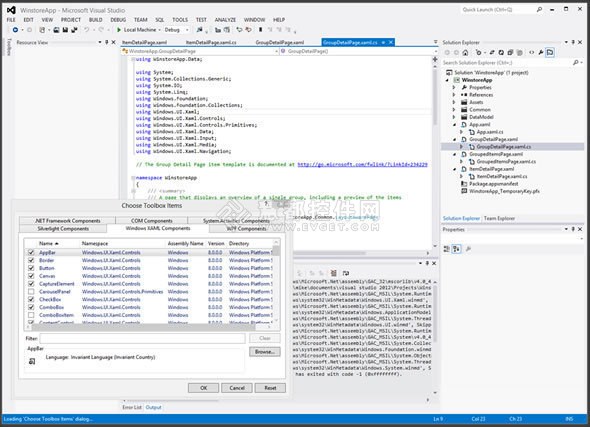Image resolution: width=590 pixels, height=427 pixels.
Task: Click the Categorized icon in Properties panel
Action: point(447,249)
